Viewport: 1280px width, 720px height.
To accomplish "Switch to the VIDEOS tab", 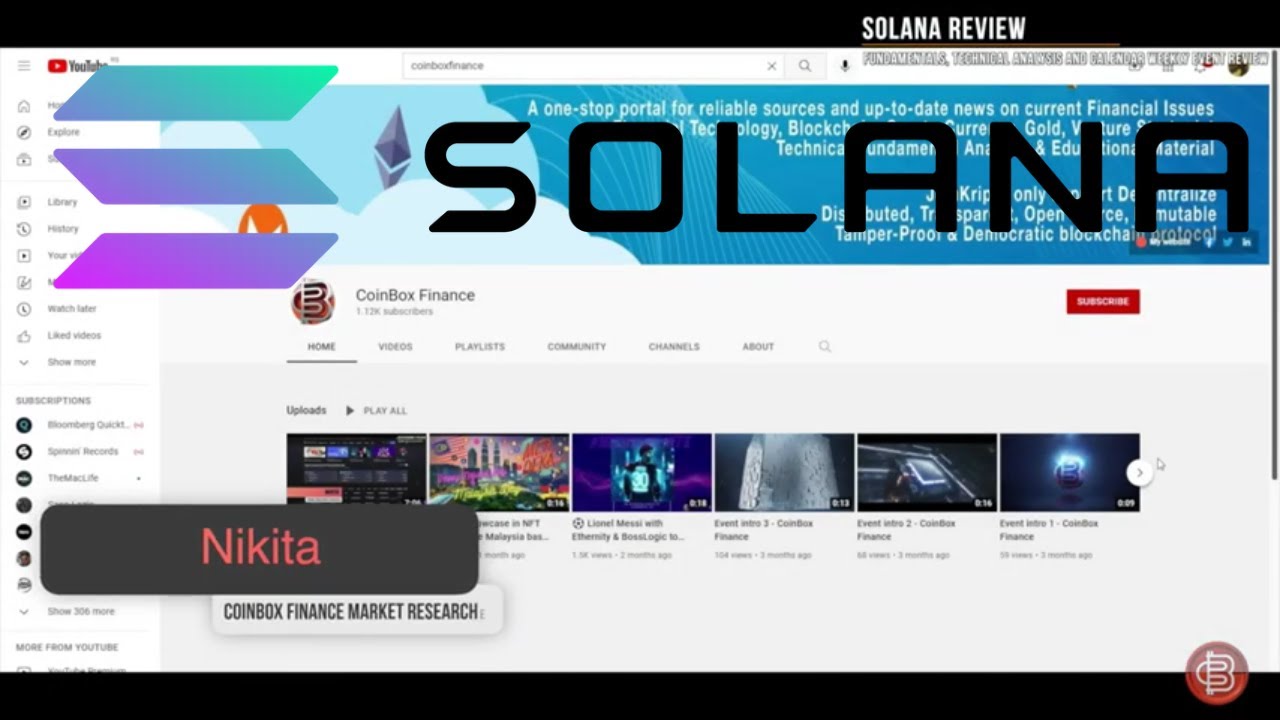I will pos(395,347).
